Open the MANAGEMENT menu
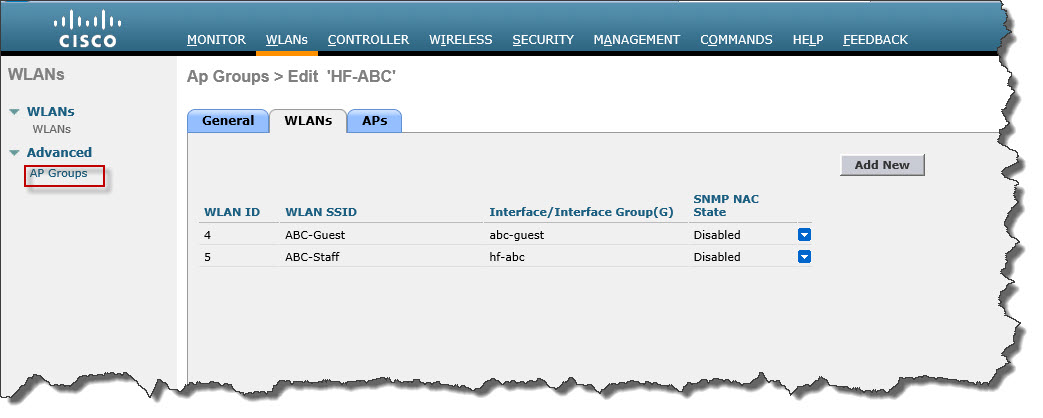 click(x=637, y=40)
